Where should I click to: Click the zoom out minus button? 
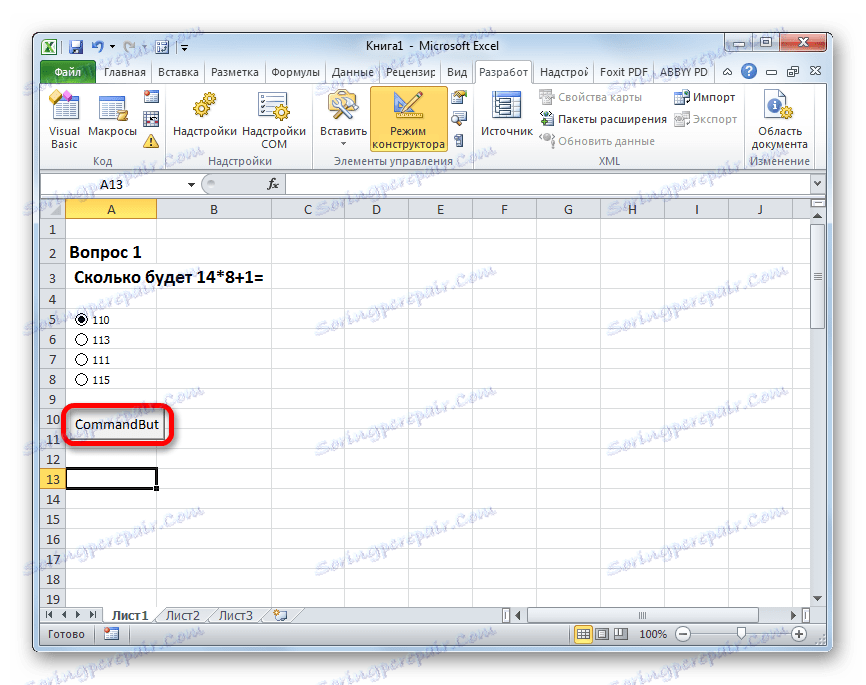tap(683, 634)
